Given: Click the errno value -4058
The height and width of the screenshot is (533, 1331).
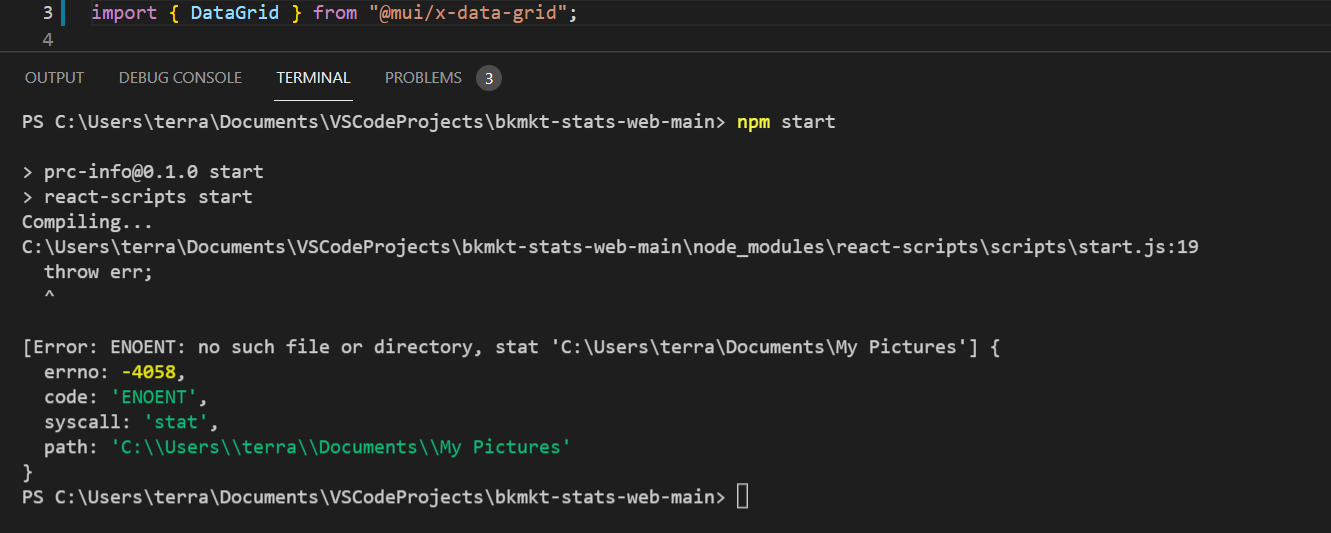Looking at the screenshot, I should [x=148, y=372].
